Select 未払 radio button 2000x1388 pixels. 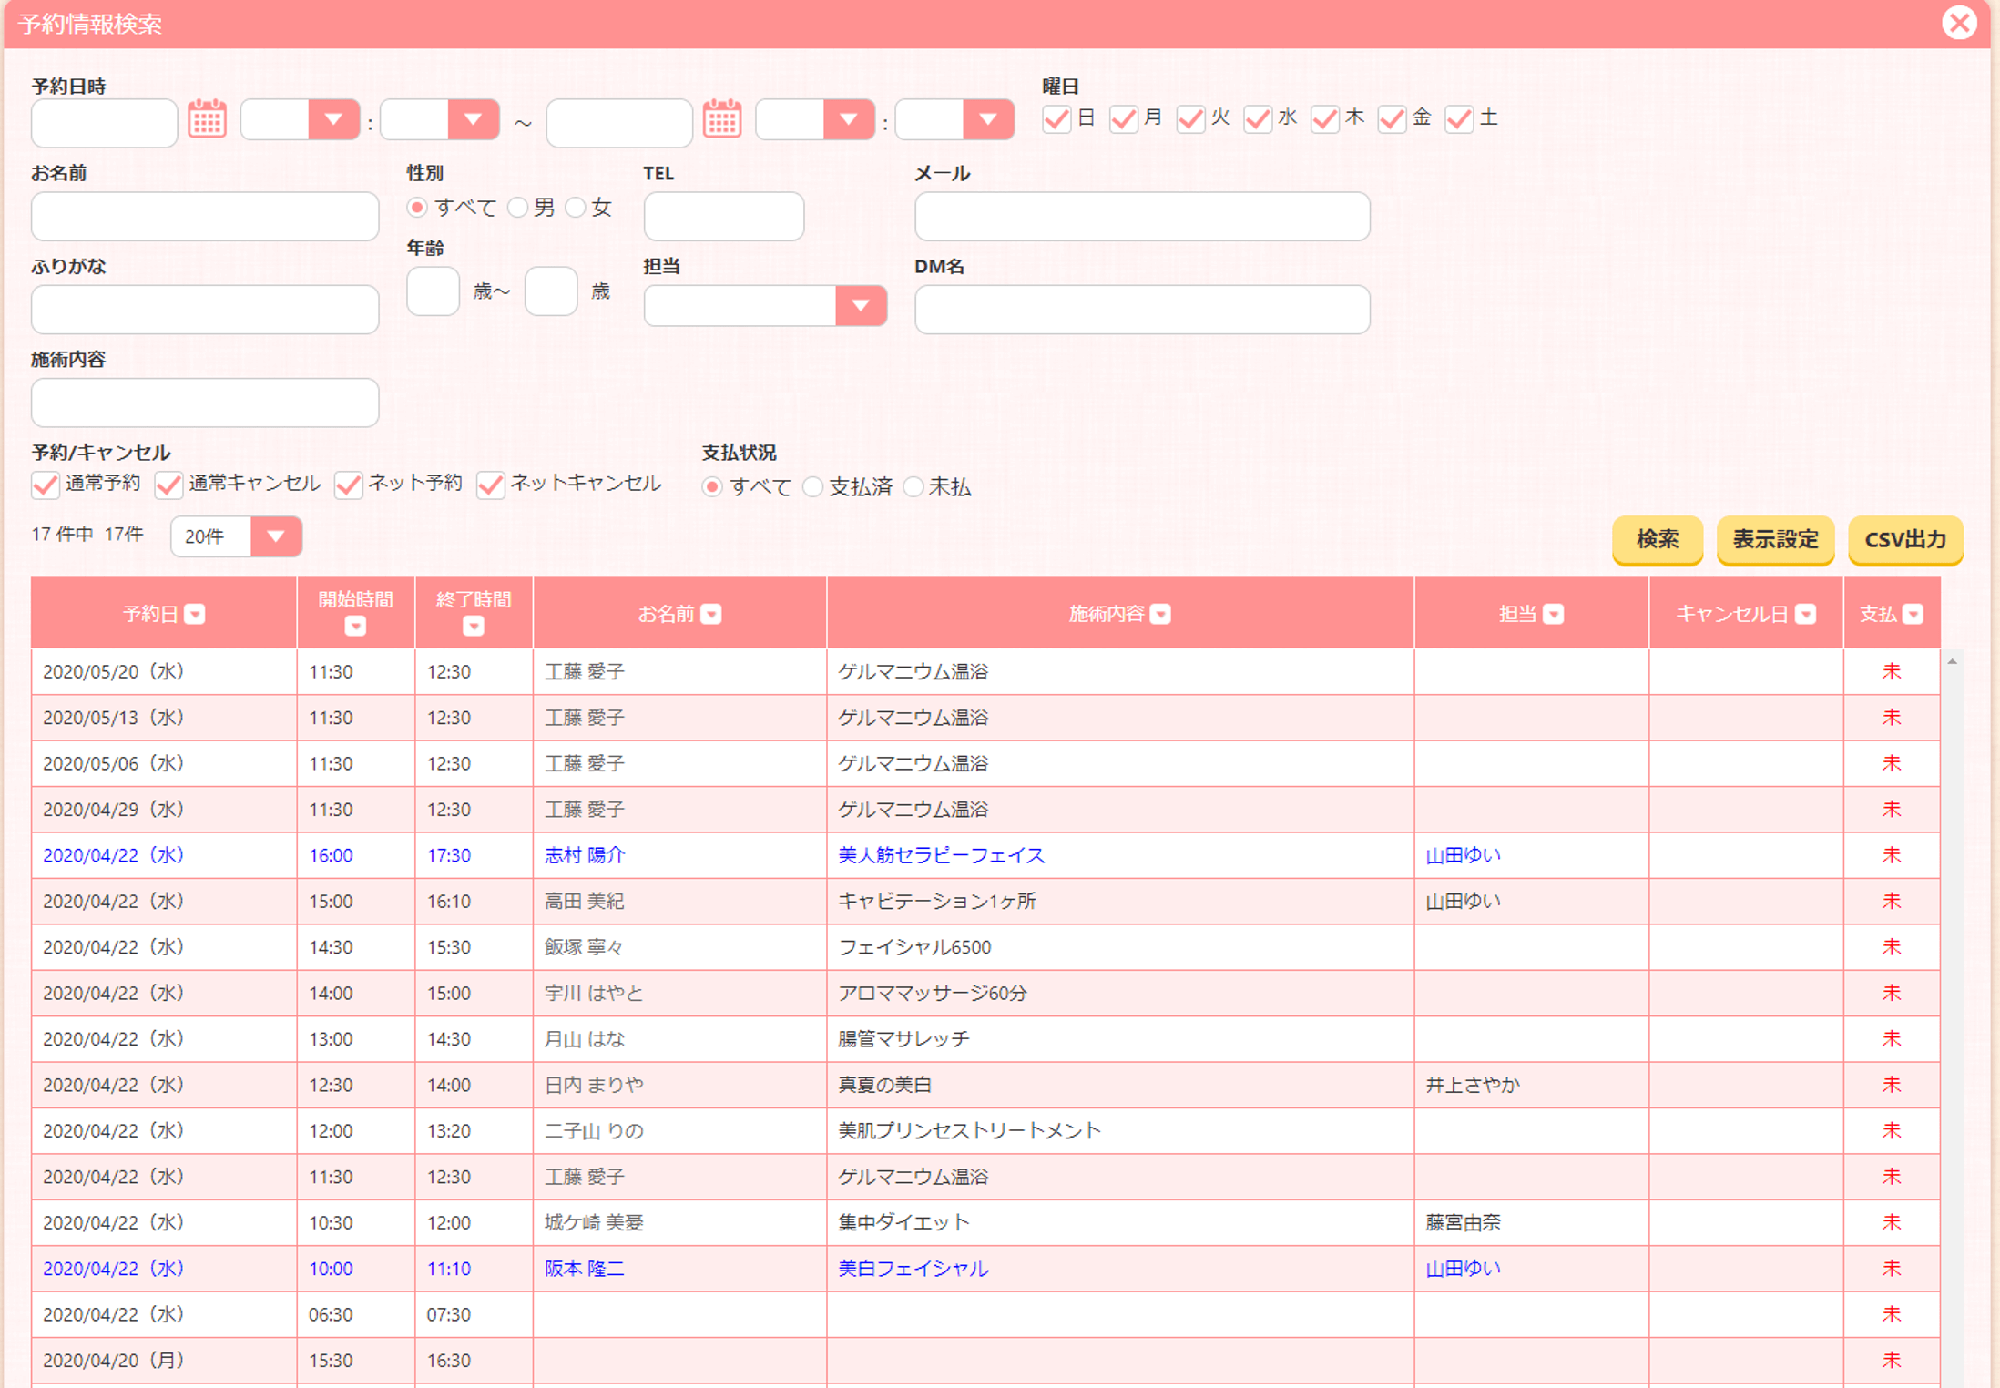click(913, 486)
